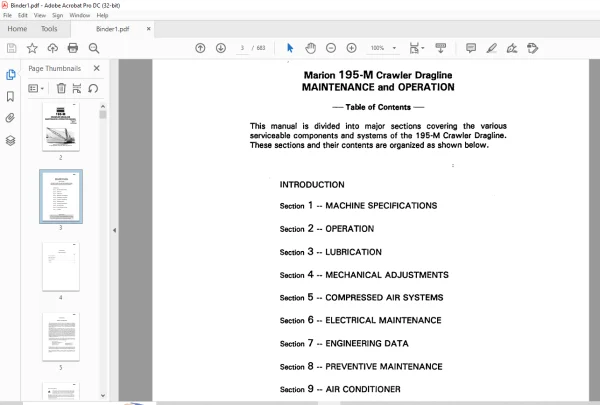Bookmark the file with the star icon

[32, 48]
